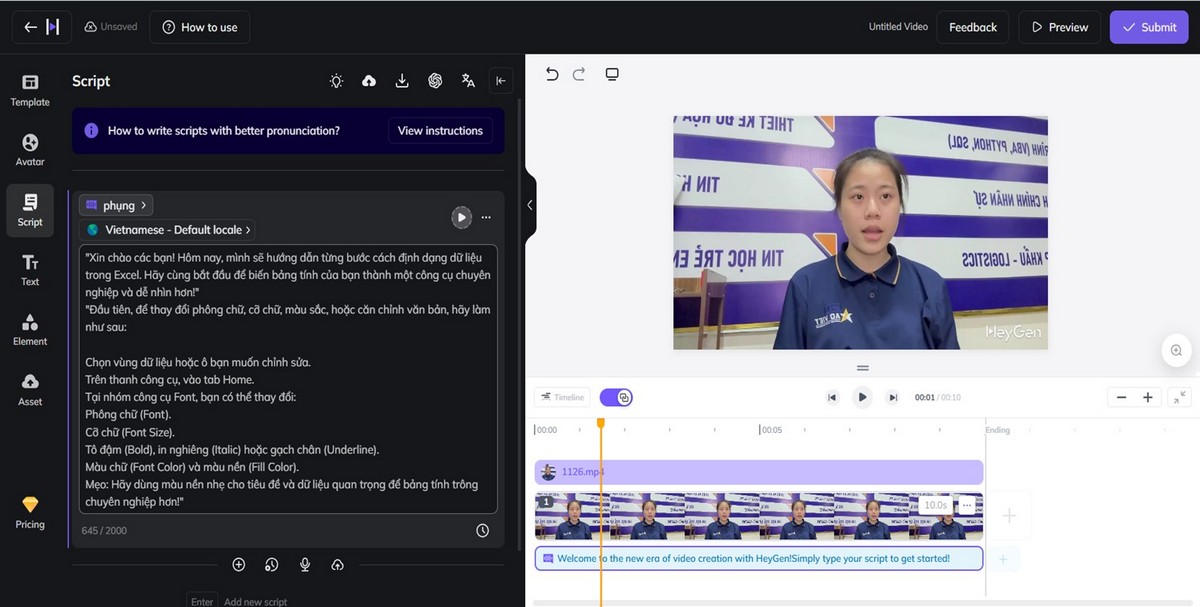Click the orange playhead marker
The height and width of the screenshot is (607, 1200).
(x=601, y=422)
